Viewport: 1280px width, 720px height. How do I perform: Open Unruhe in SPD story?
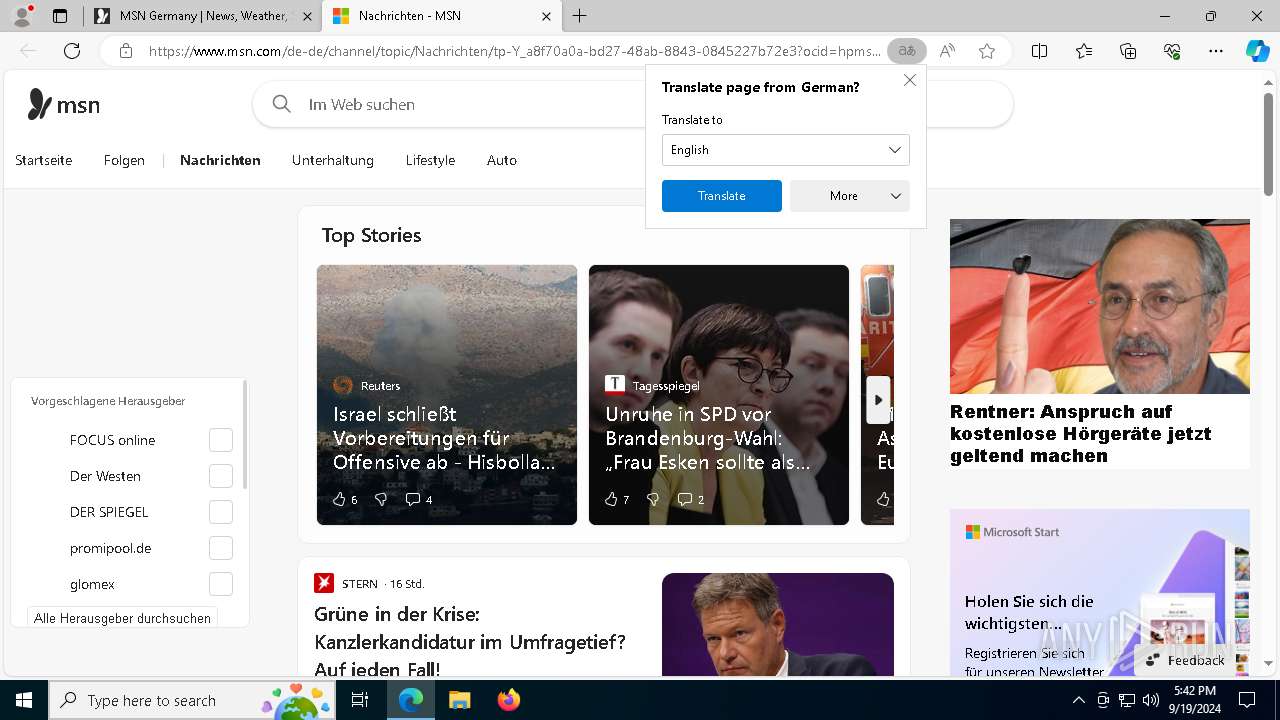click(708, 438)
